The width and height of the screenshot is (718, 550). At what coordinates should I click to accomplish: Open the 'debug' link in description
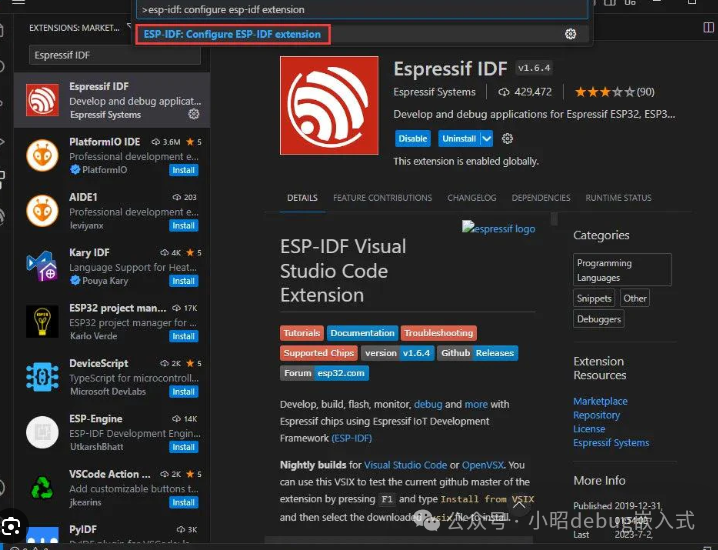pyautogui.click(x=428, y=404)
